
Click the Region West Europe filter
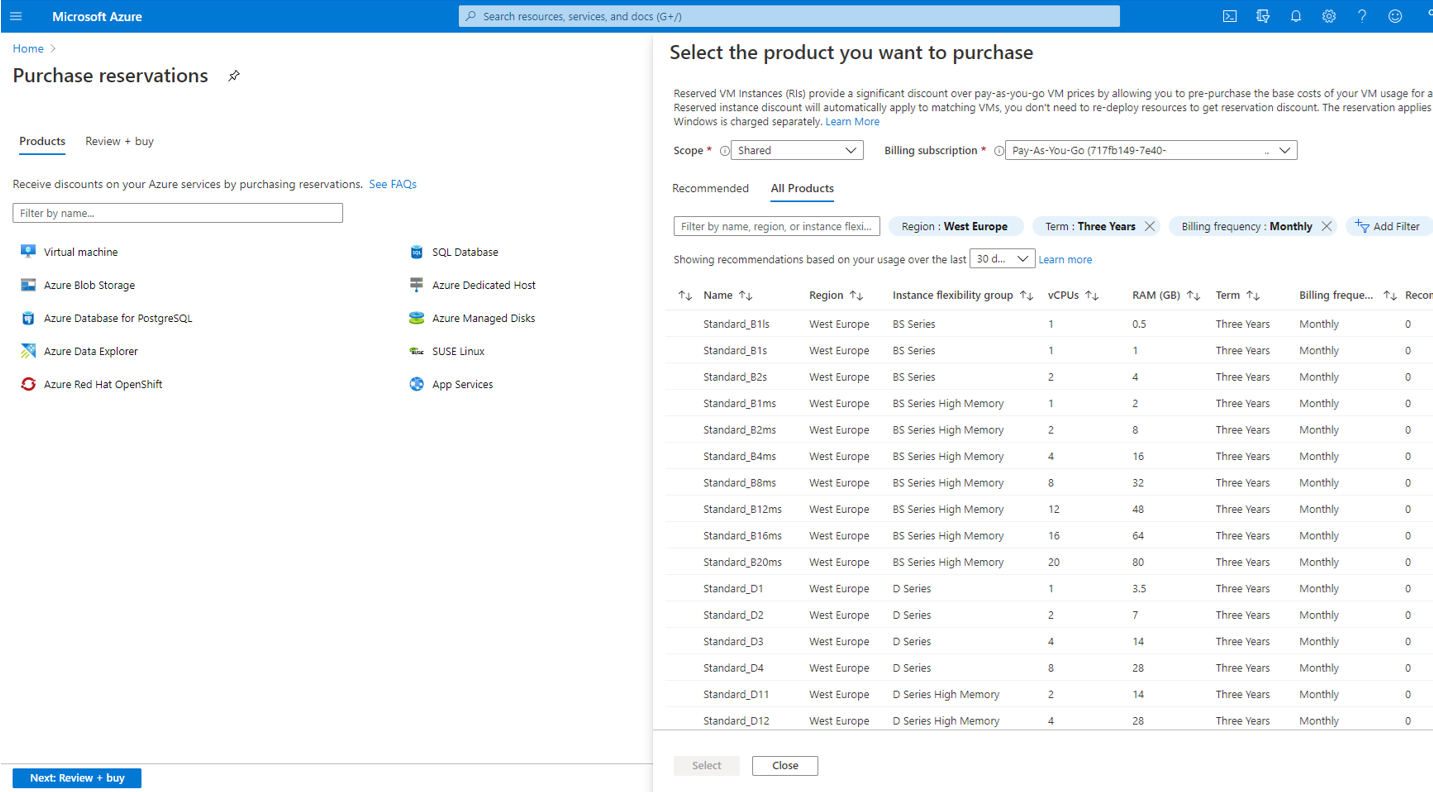tap(955, 227)
